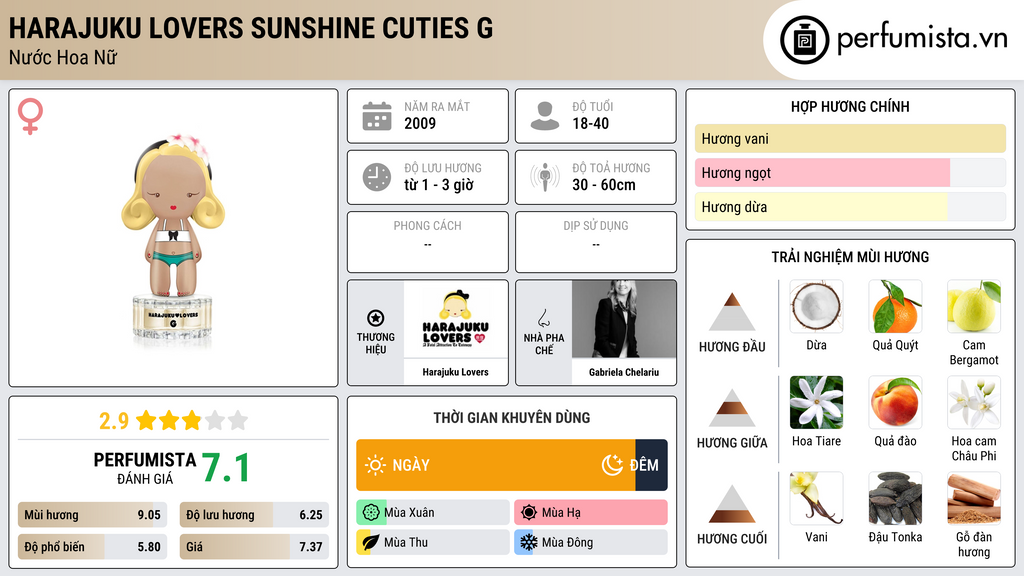Select the Mùa Thu season label

[406, 542]
